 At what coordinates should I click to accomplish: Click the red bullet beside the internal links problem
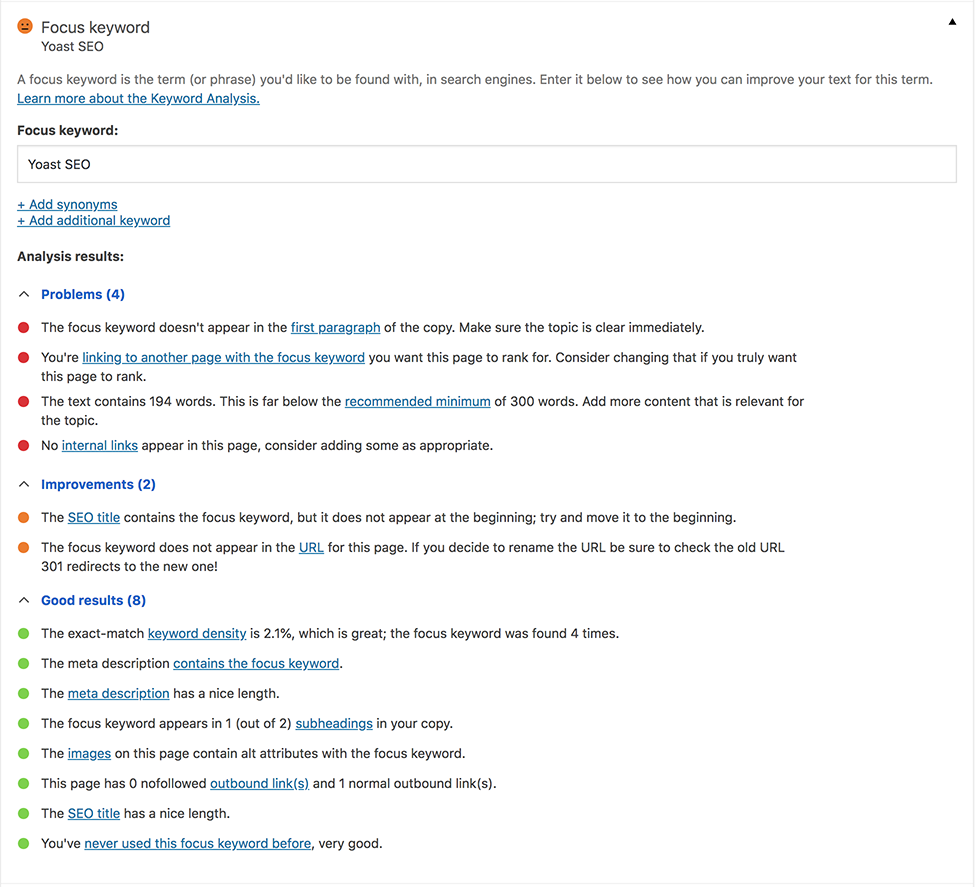[24, 446]
